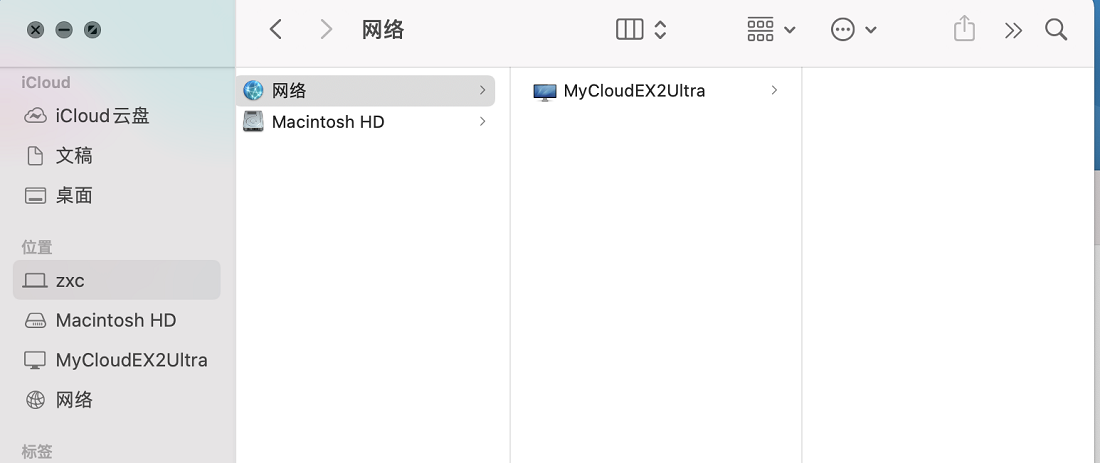Image resolution: width=1100 pixels, height=463 pixels.
Task: Go forward using the right chevron
Action: pos(326,29)
